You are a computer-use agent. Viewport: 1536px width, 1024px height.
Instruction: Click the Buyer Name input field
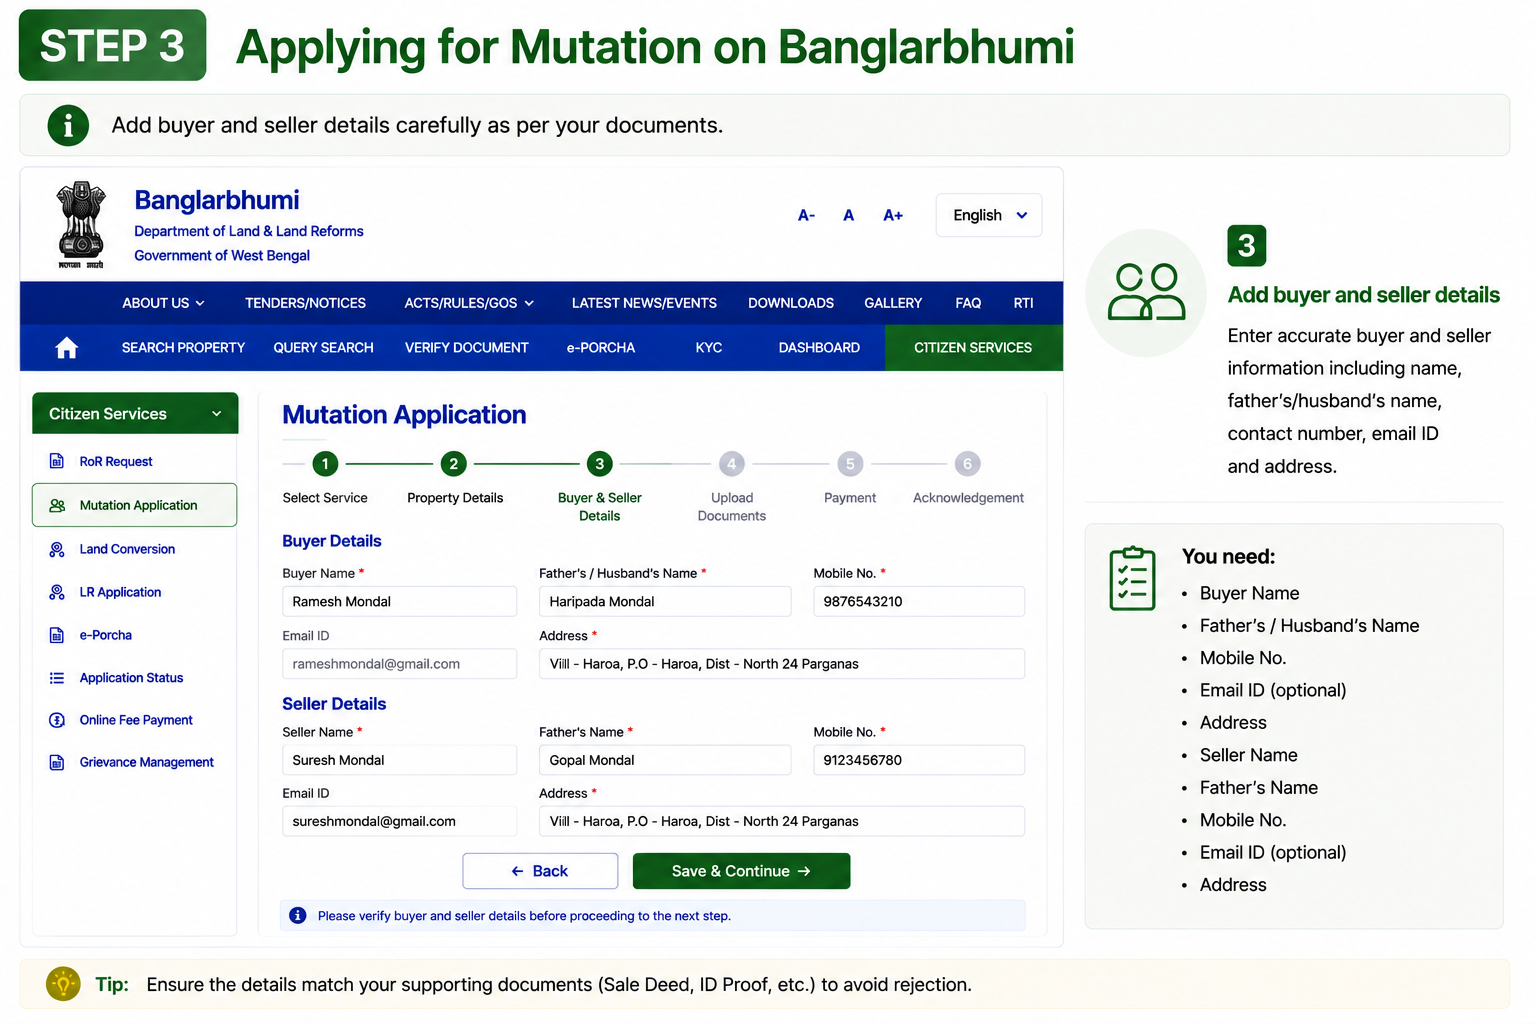point(399,602)
